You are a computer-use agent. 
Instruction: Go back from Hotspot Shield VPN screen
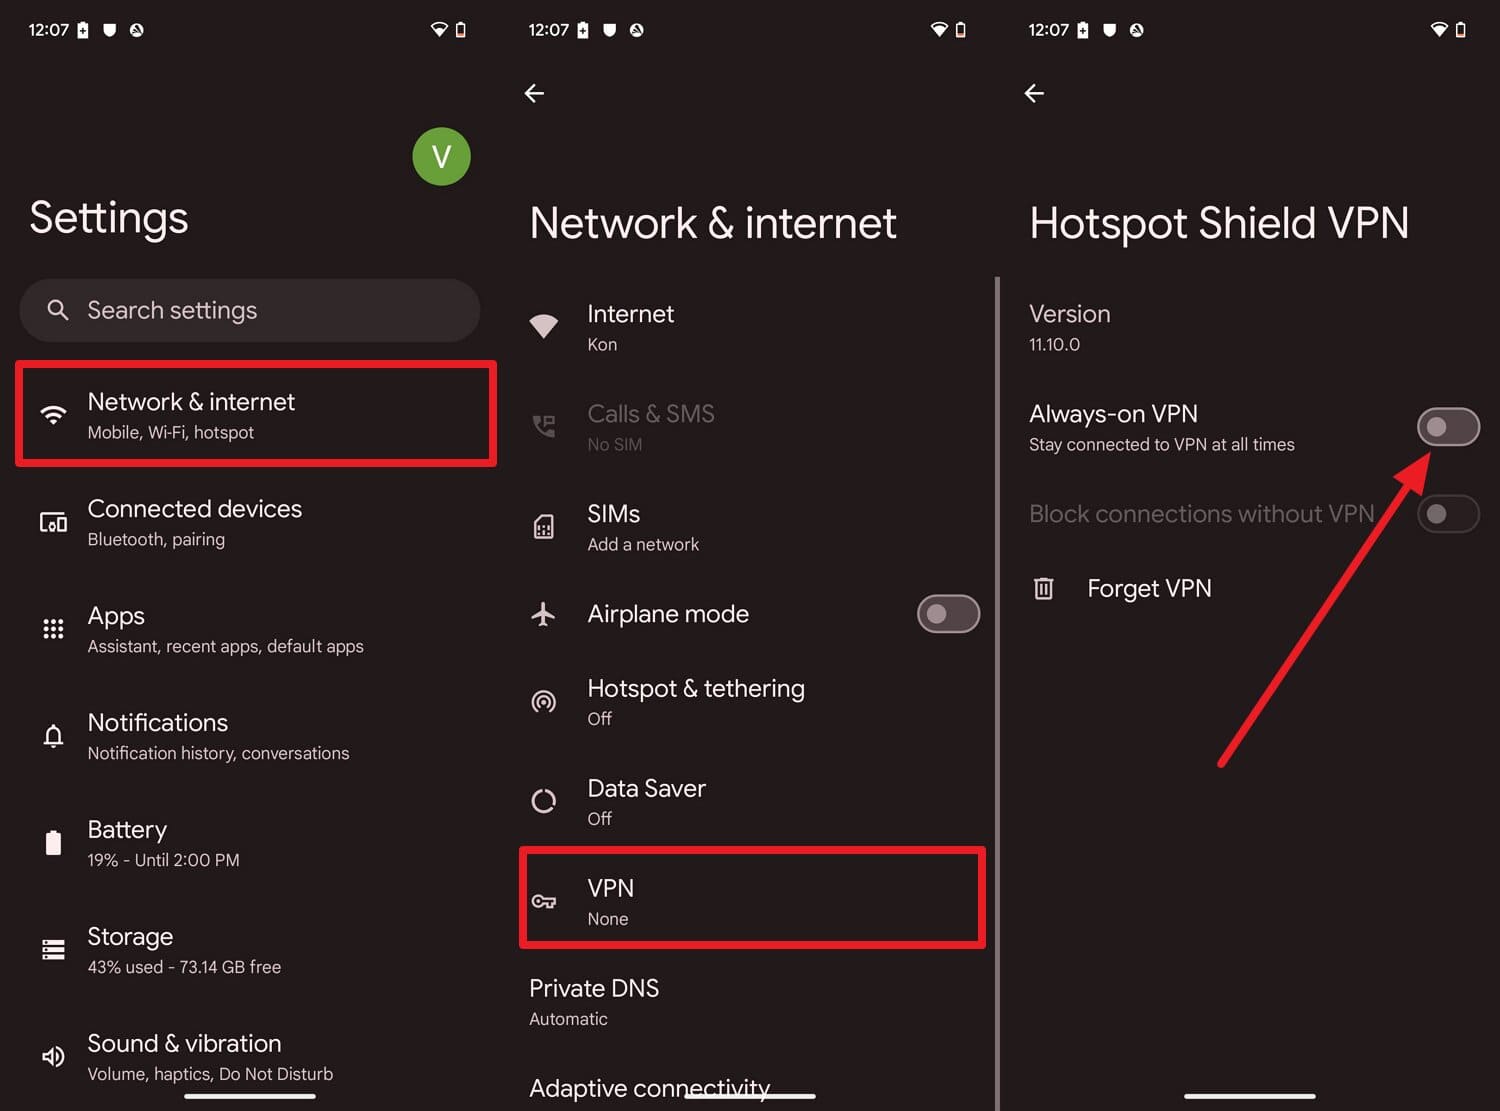click(1035, 93)
